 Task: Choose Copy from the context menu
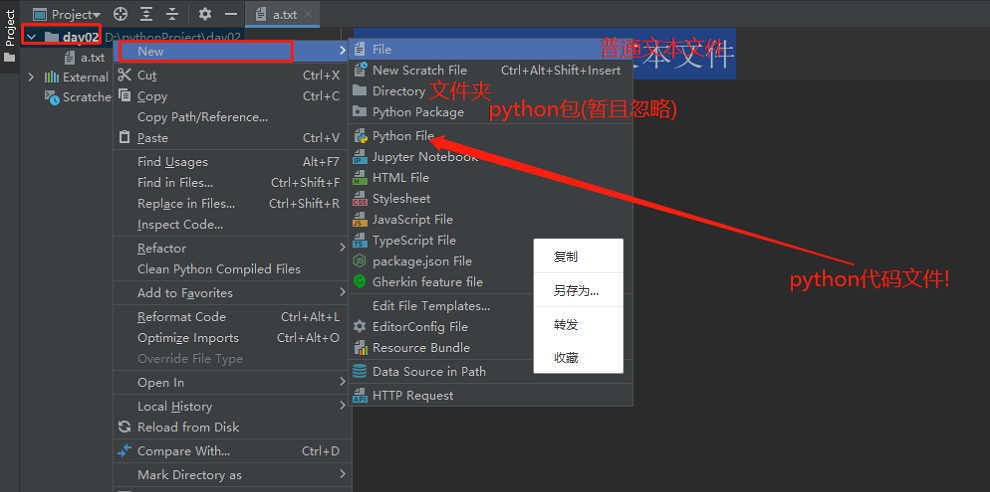point(230,96)
